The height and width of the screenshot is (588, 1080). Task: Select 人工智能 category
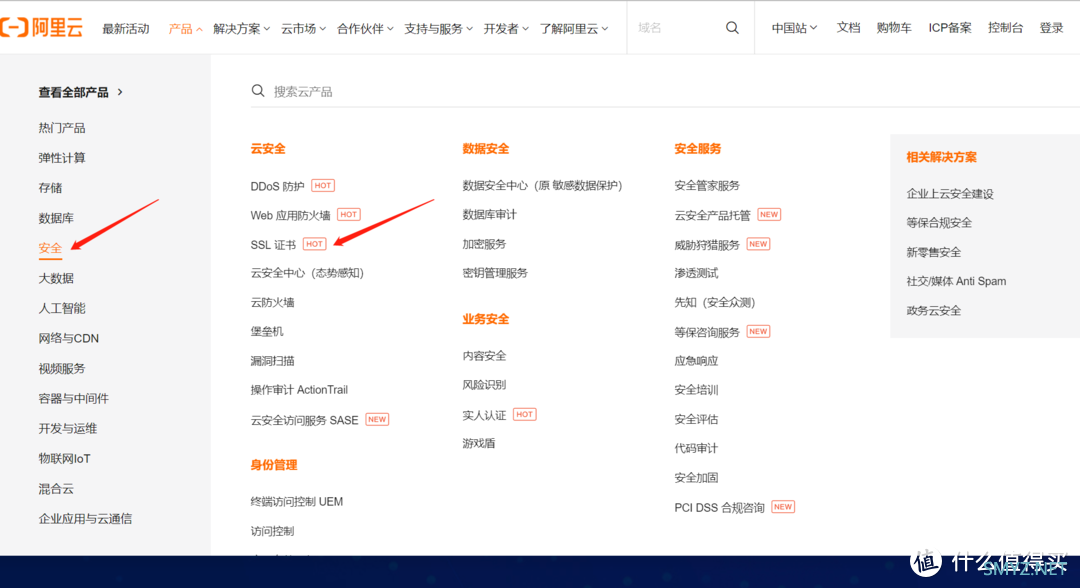62,308
